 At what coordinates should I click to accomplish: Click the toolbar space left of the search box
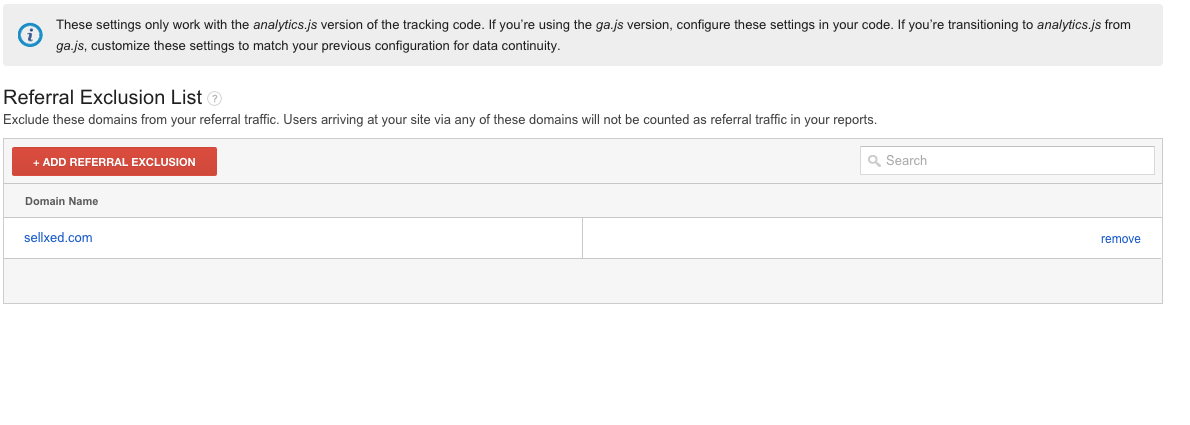point(540,161)
